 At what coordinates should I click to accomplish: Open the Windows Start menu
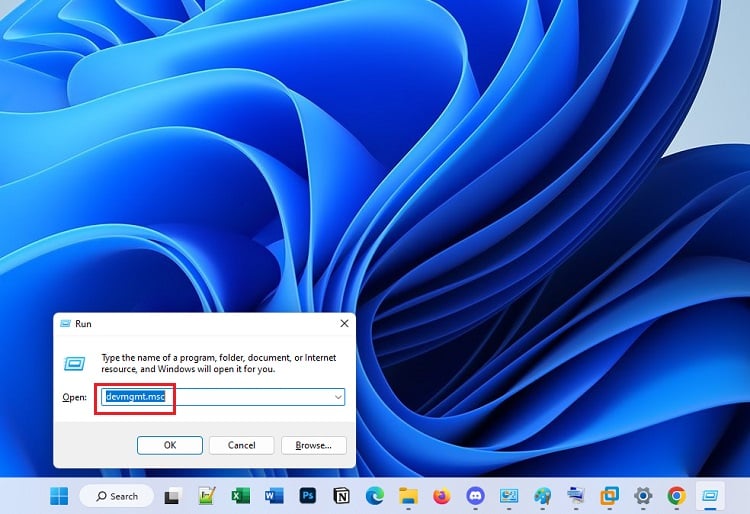tap(59, 496)
